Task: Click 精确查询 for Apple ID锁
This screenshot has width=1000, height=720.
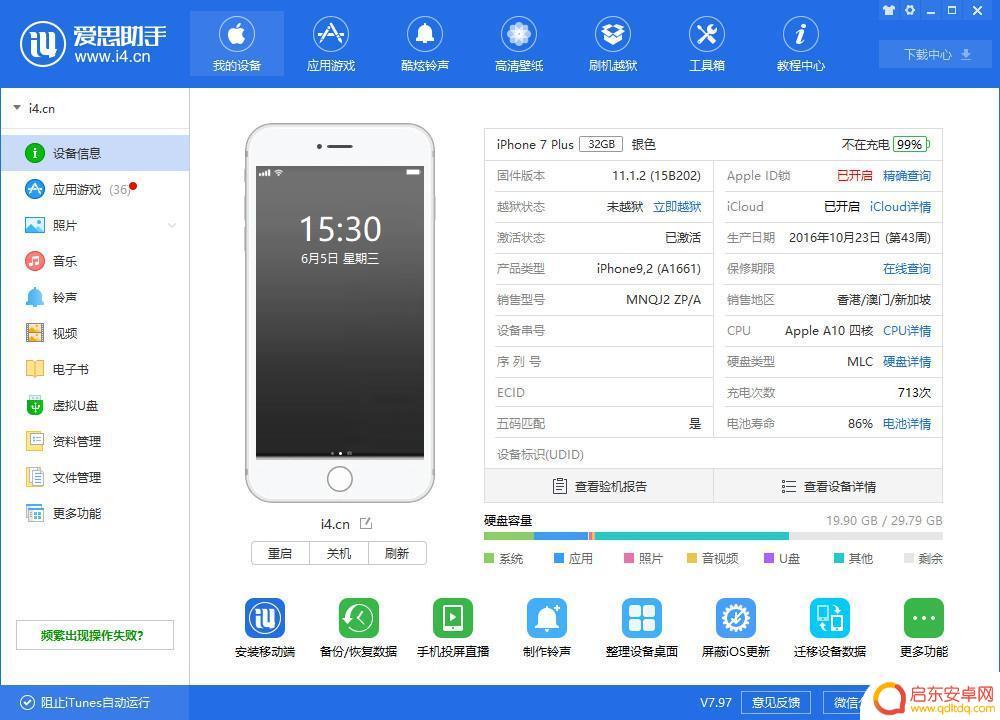Action: [x=906, y=176]
